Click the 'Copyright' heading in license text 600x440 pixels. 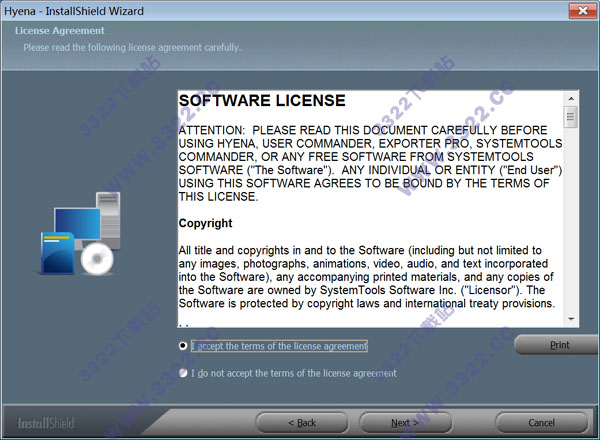[x=205, y=223]
